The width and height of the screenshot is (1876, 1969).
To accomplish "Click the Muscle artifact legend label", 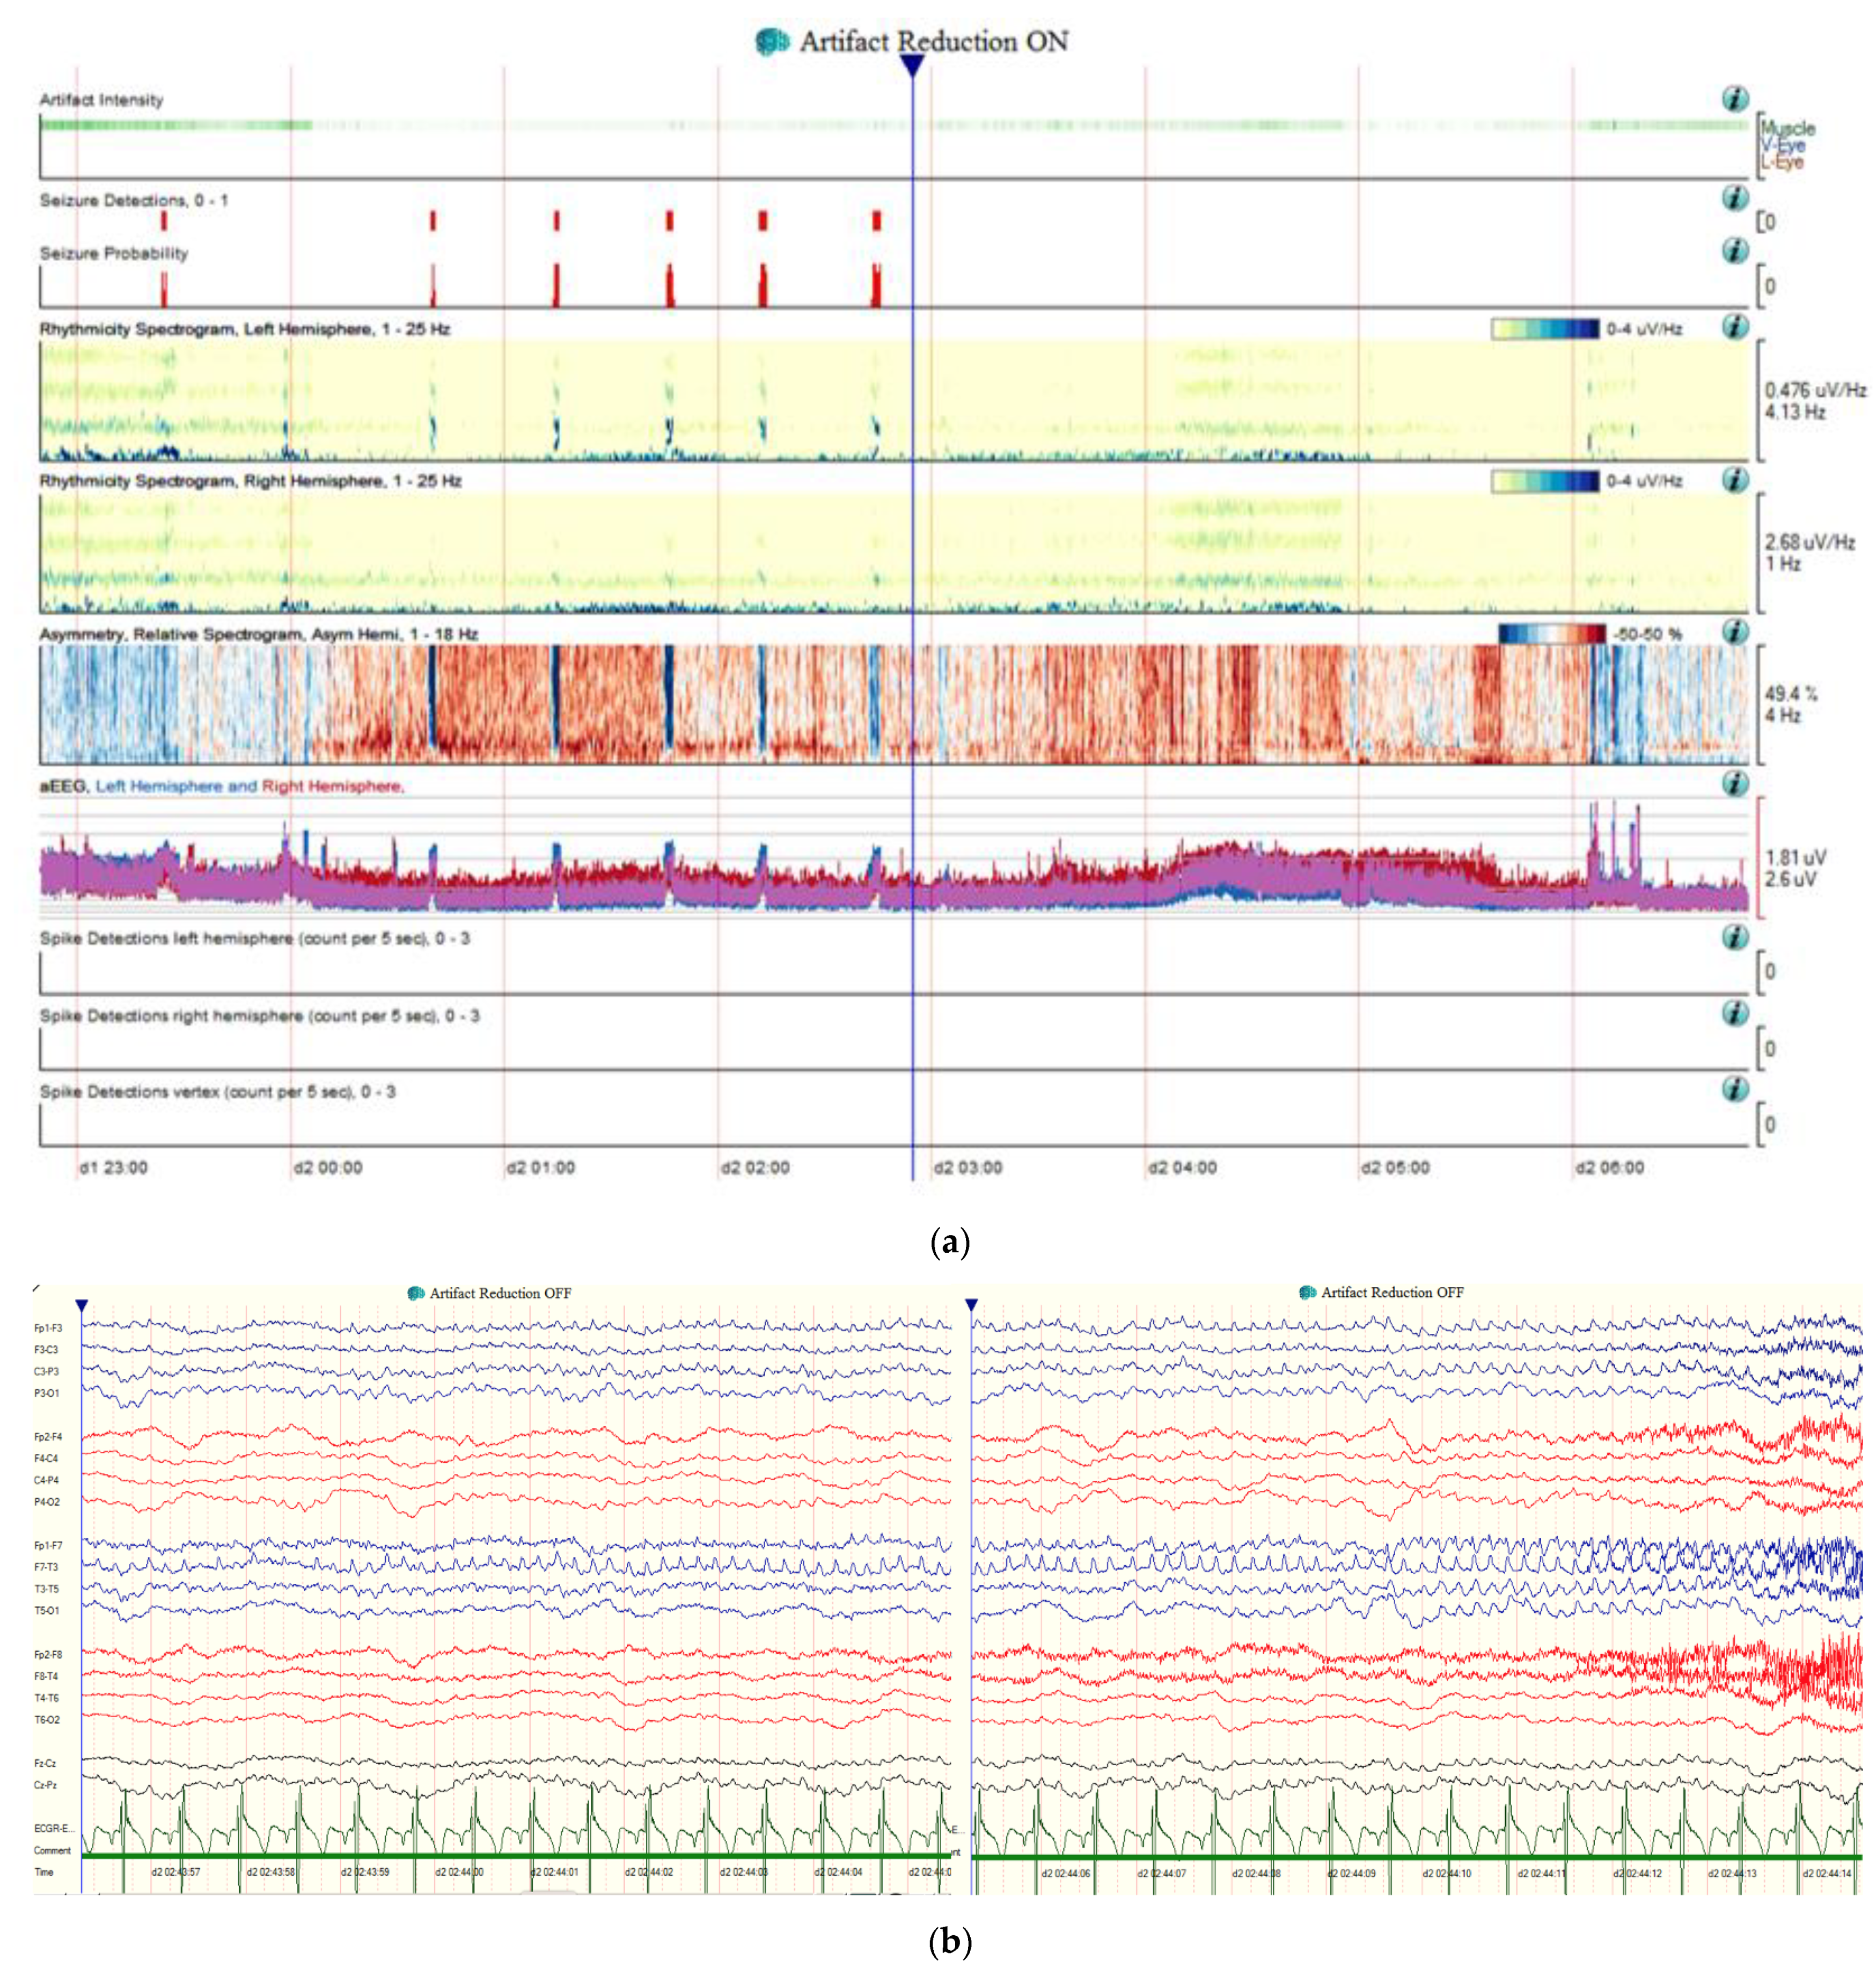I will click(x=1788, y=128).
